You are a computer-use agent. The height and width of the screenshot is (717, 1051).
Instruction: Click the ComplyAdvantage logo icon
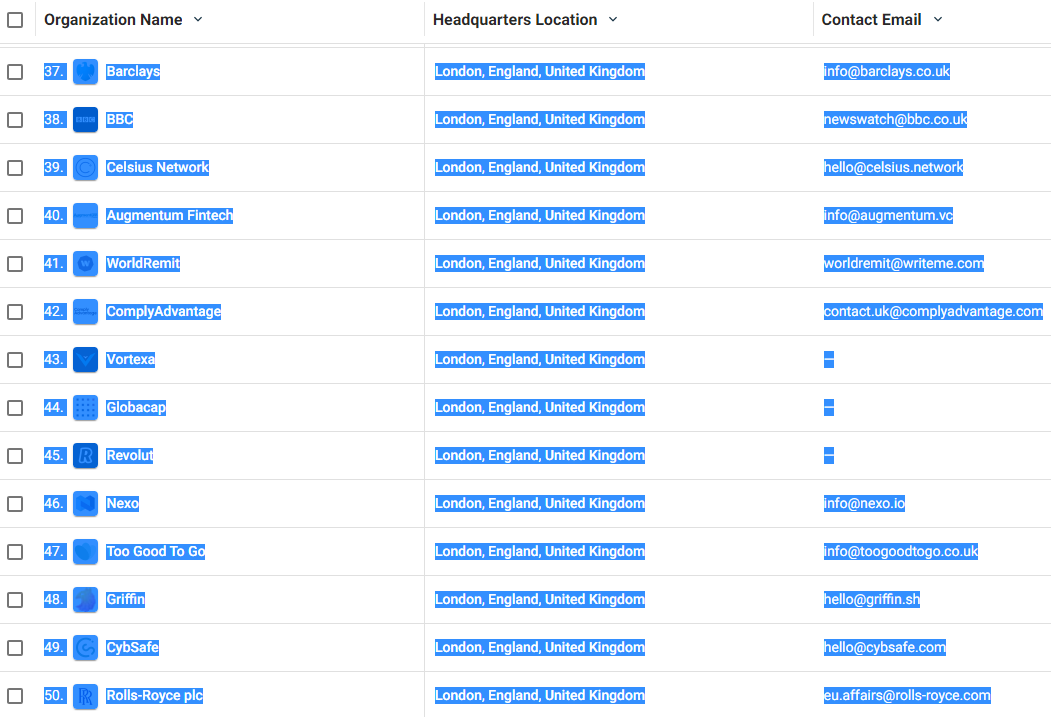(85, 312)
